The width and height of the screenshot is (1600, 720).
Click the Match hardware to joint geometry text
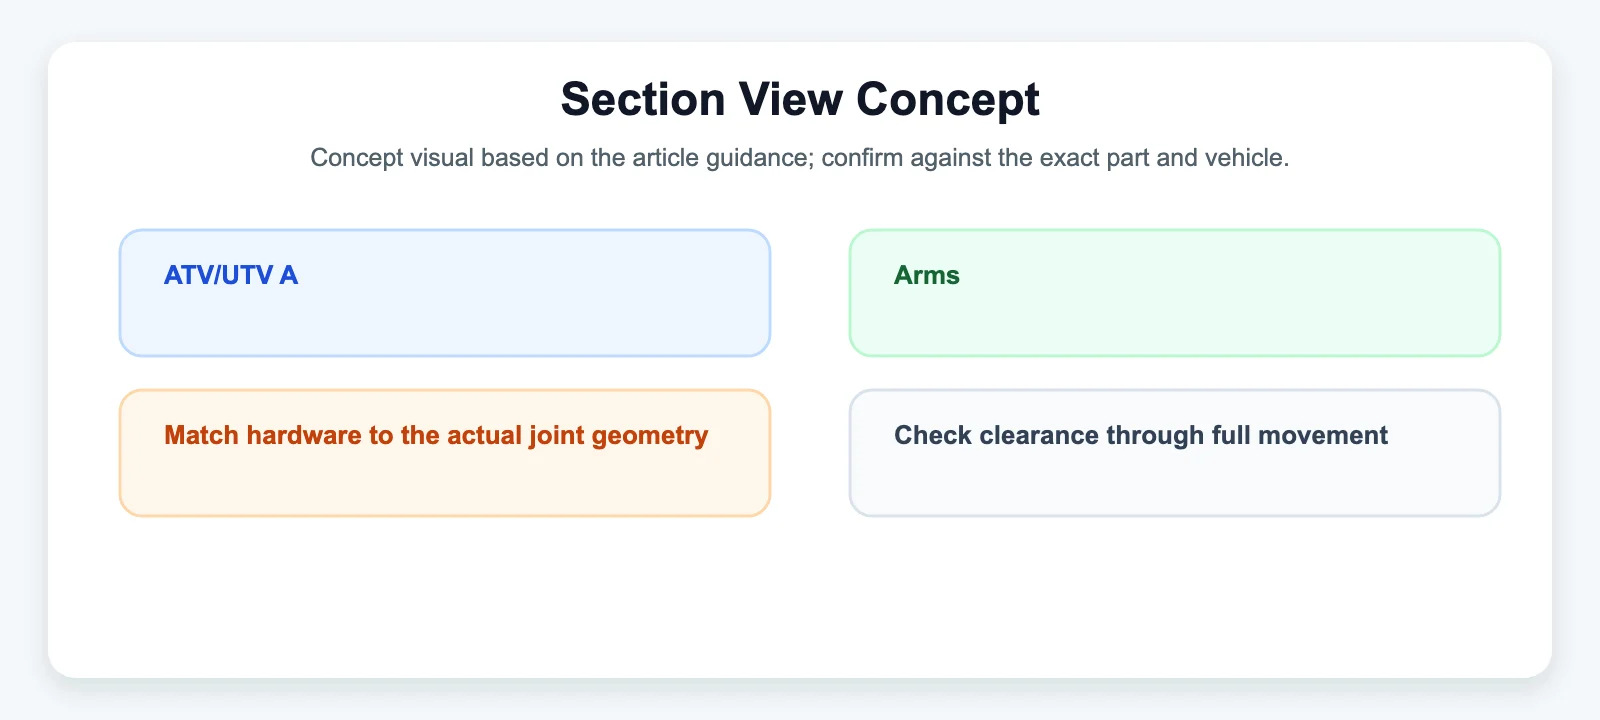click(x=436, y=436)
